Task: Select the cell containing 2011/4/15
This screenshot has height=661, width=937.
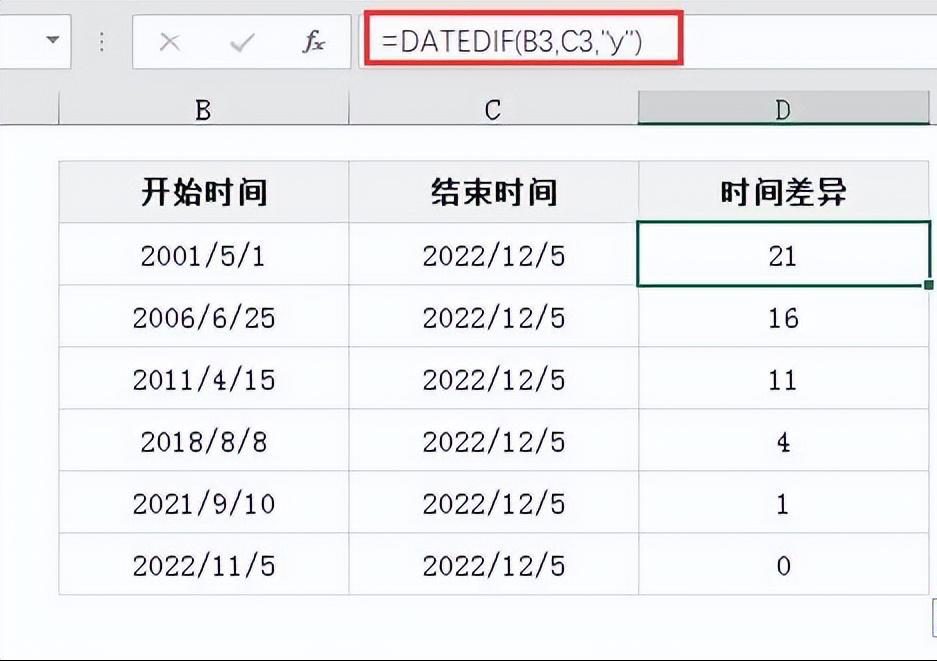Action: (203, 379)
